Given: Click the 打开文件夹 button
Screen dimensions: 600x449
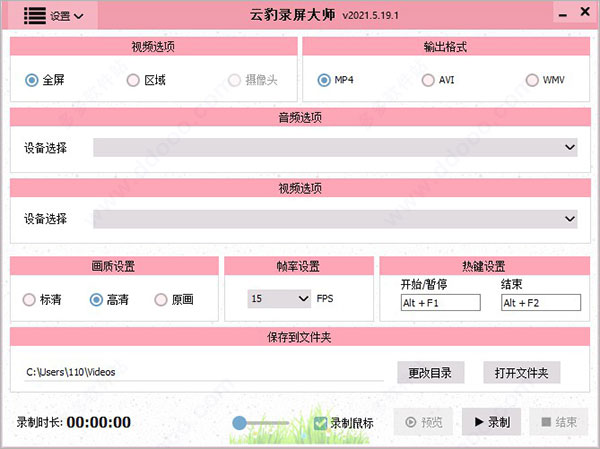Looking at the screenshot, I should [522, 372].
